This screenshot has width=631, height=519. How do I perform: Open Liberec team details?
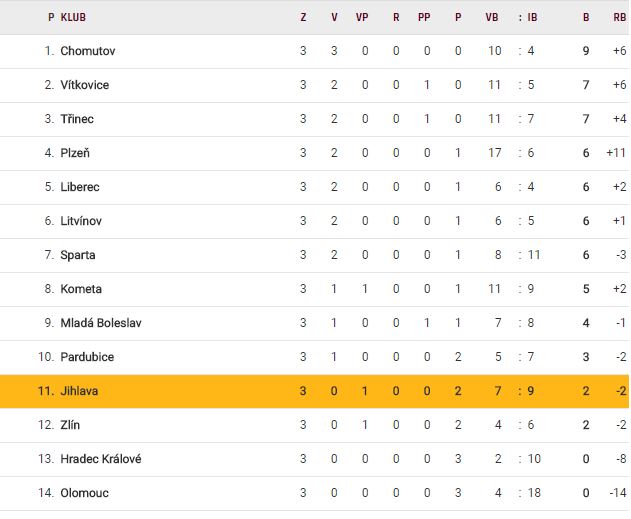pos(80,187)
